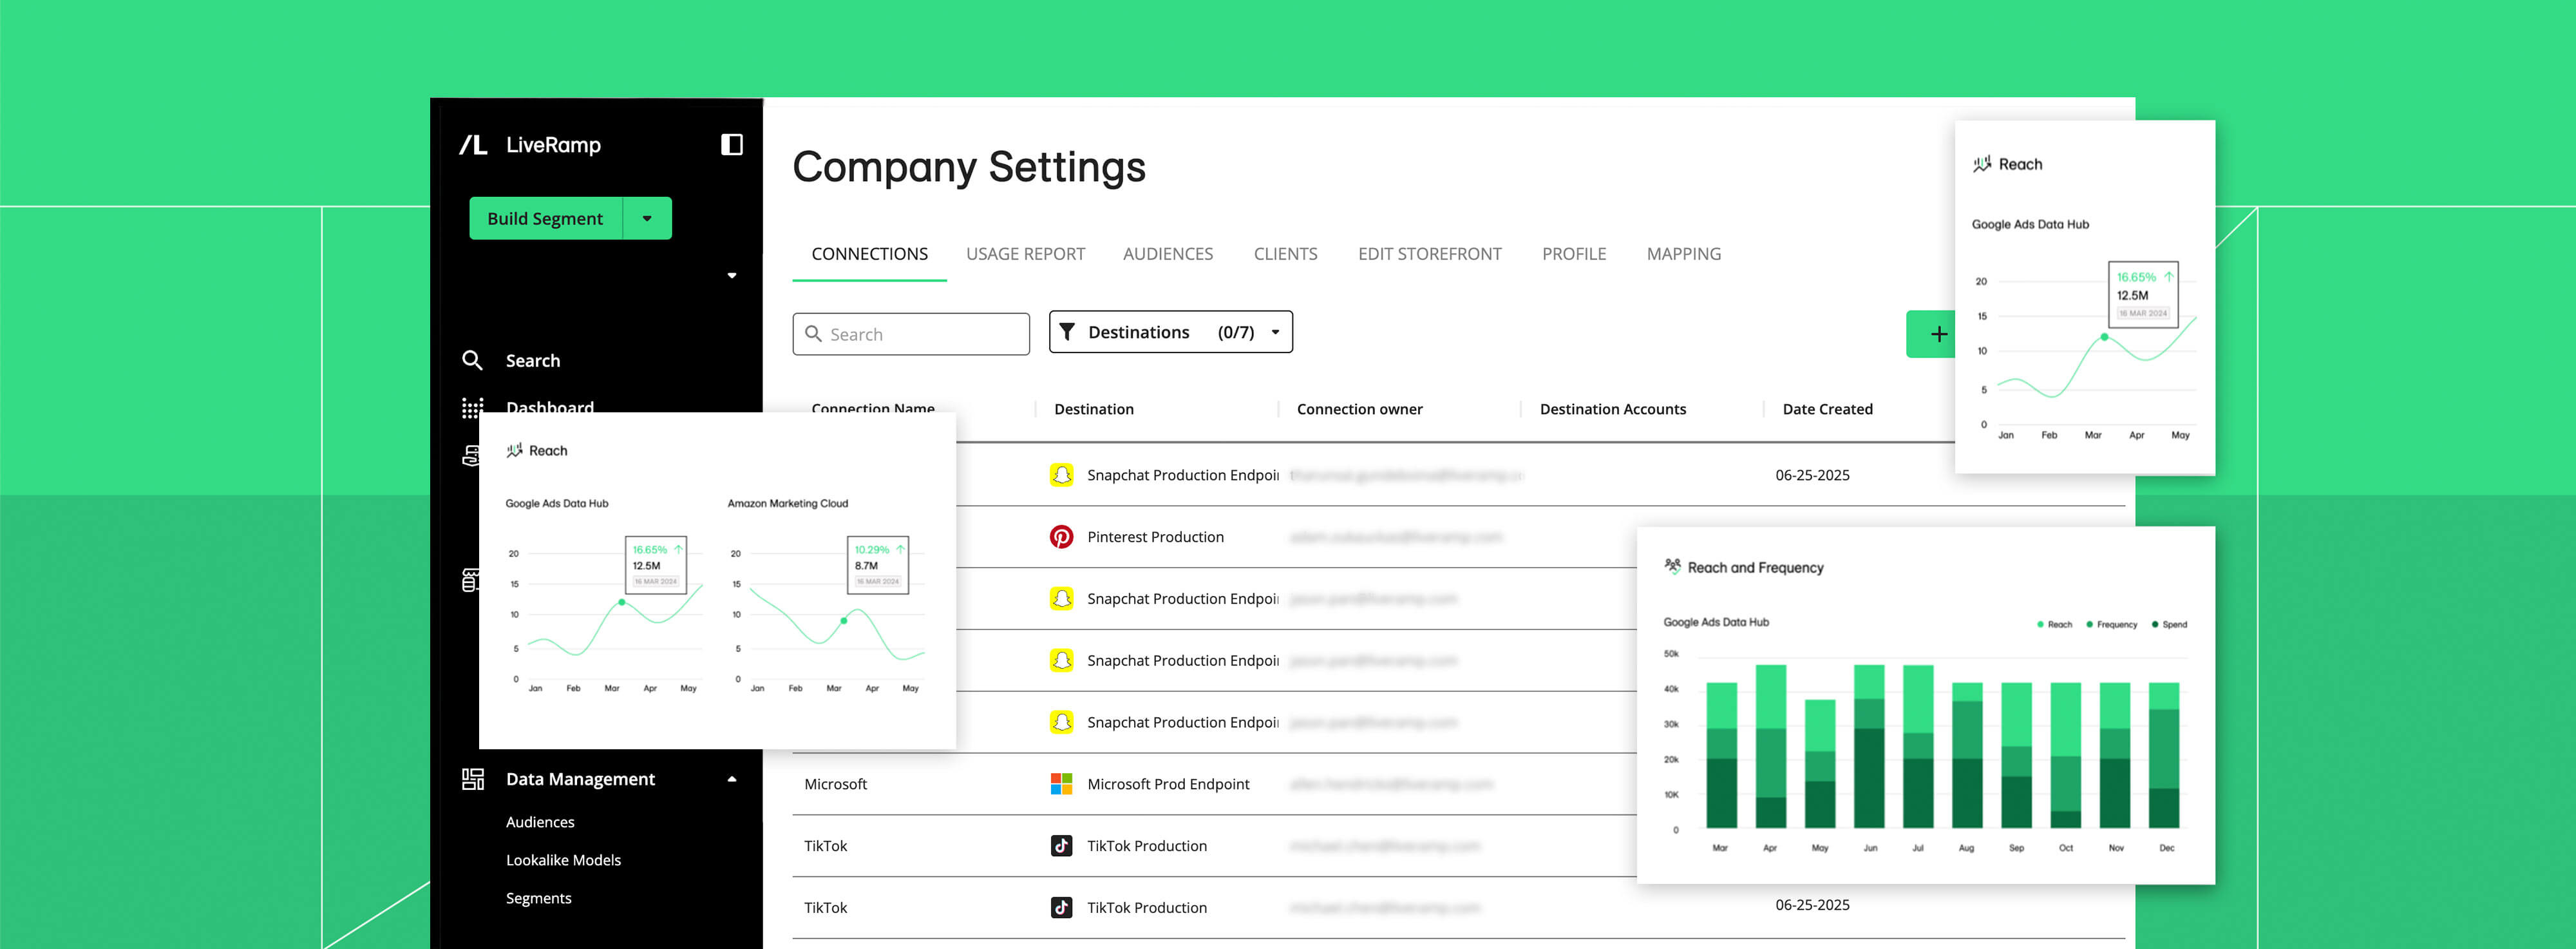This screenshot has height=949, width=2576.
Task: Collapse sidebar with the panel toggle icon
Action: [x=731, y=145]
